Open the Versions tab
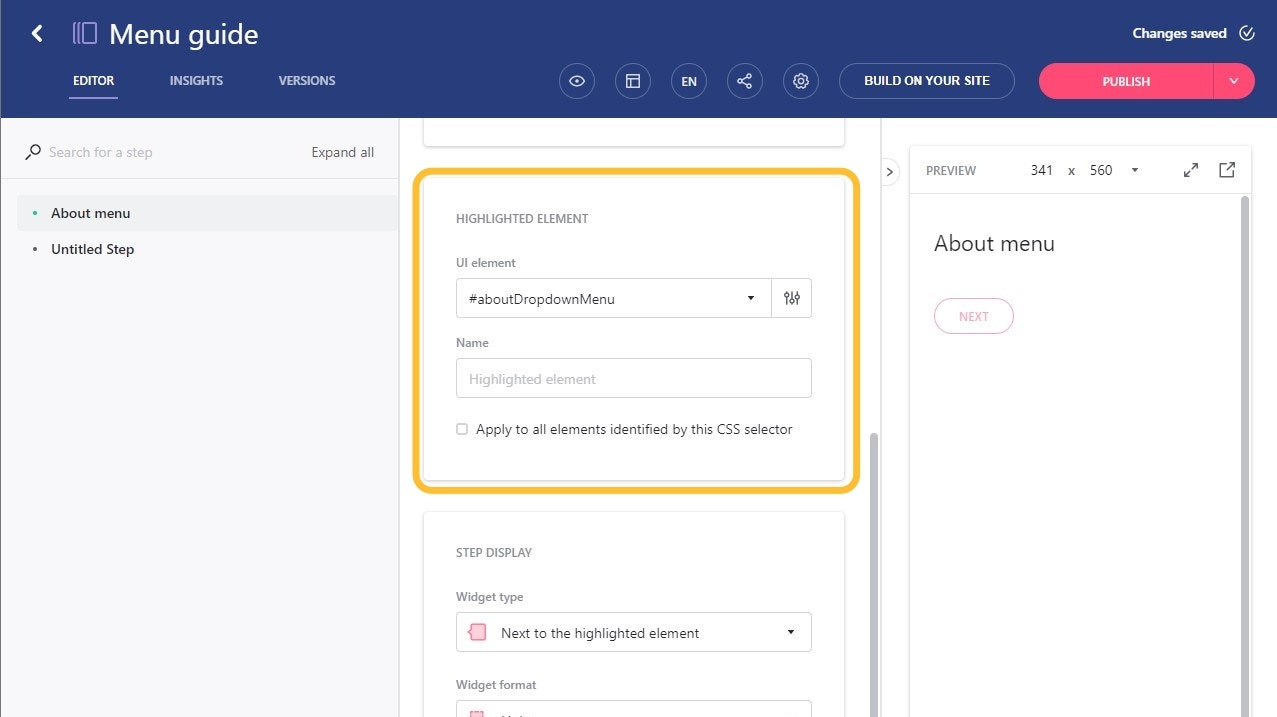This screenshot has height=717, width=1277. tap(306, 81)
